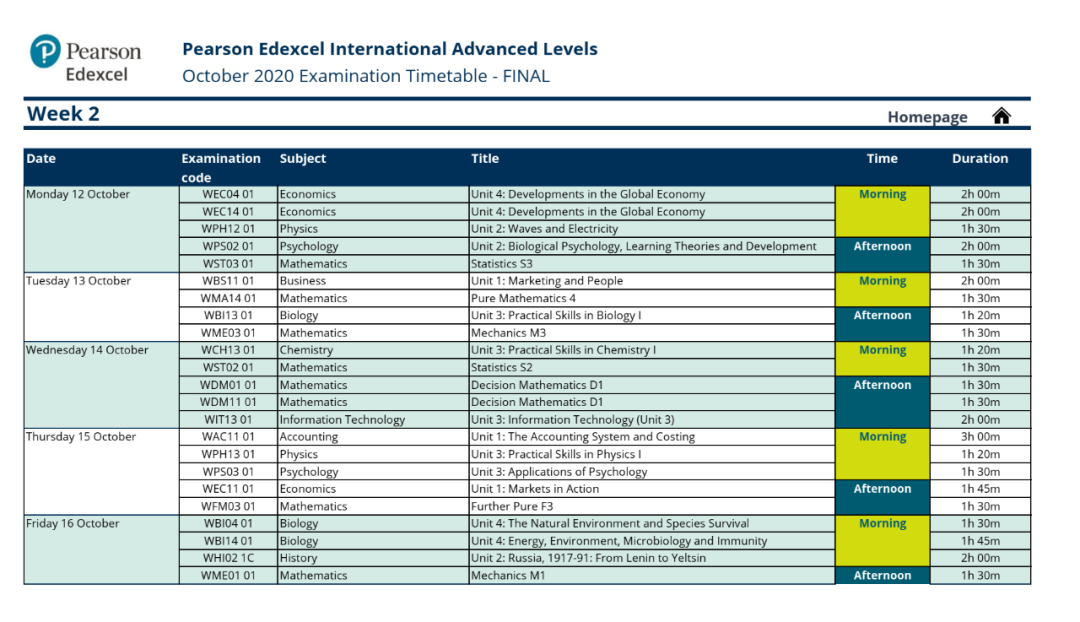The height and width of the screenshot is (622, 1080).
Task: Select title Unit 3: Information Technology (Unit 3)
Action: coord(572,419)
